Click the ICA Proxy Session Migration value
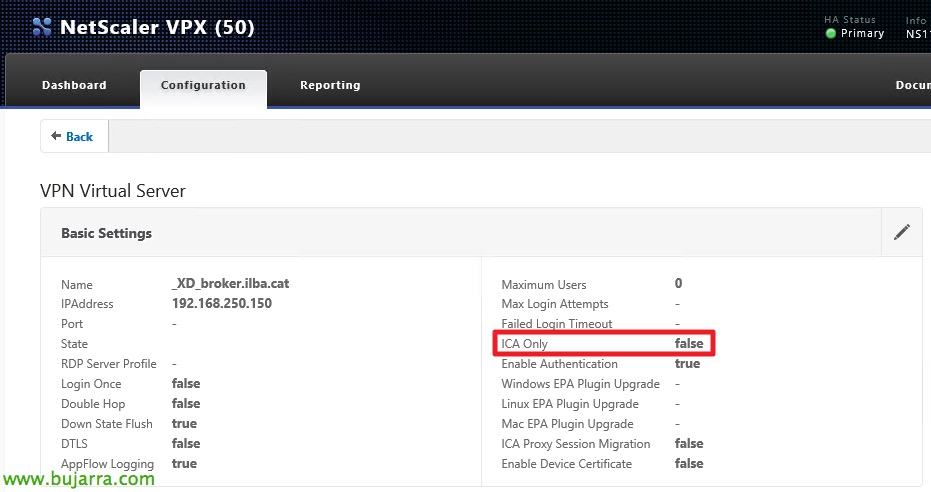Viewport: 931px width, 492px height. [689, 443]
